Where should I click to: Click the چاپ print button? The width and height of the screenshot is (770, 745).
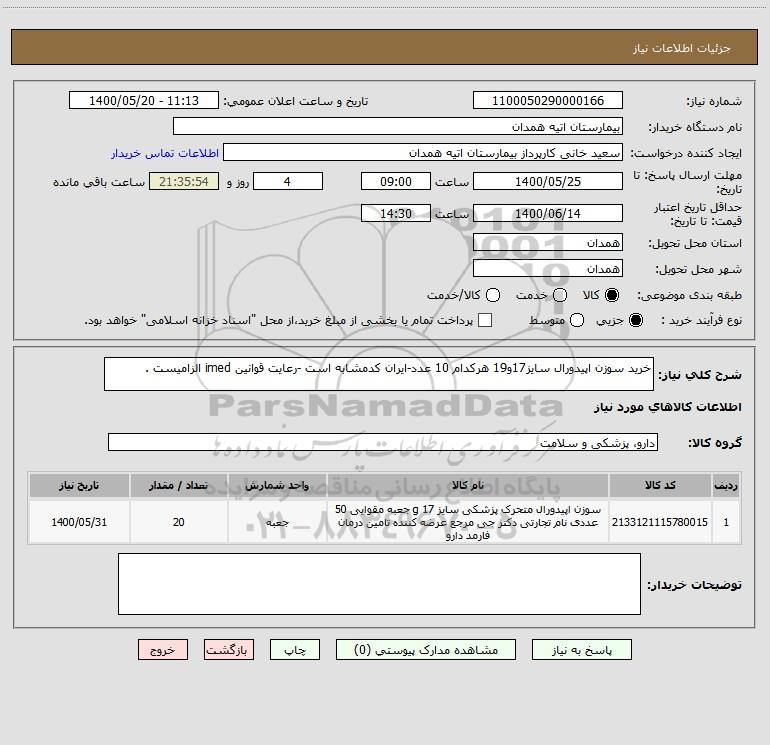[x=295, y=650]
